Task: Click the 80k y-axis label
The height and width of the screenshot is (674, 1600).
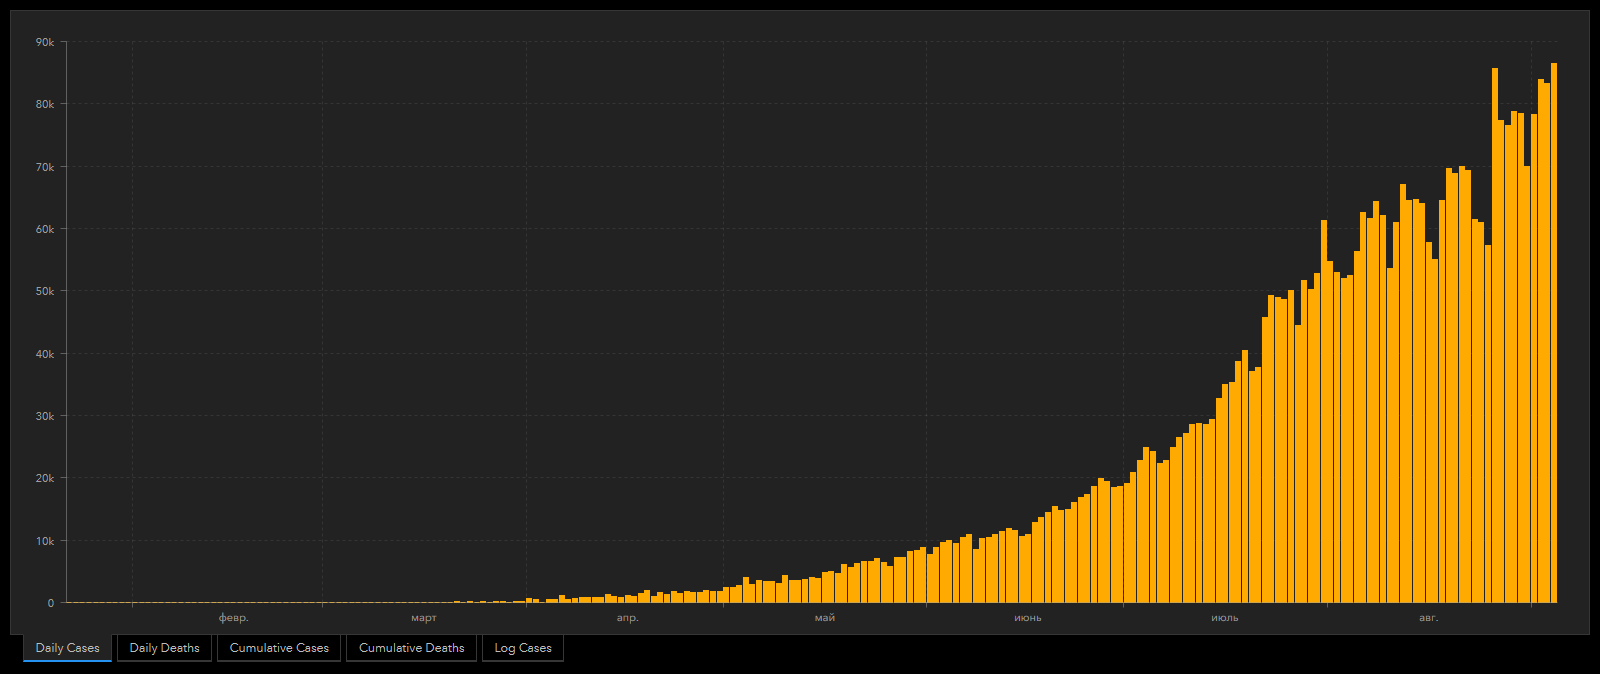Action: tap(45, 104)
